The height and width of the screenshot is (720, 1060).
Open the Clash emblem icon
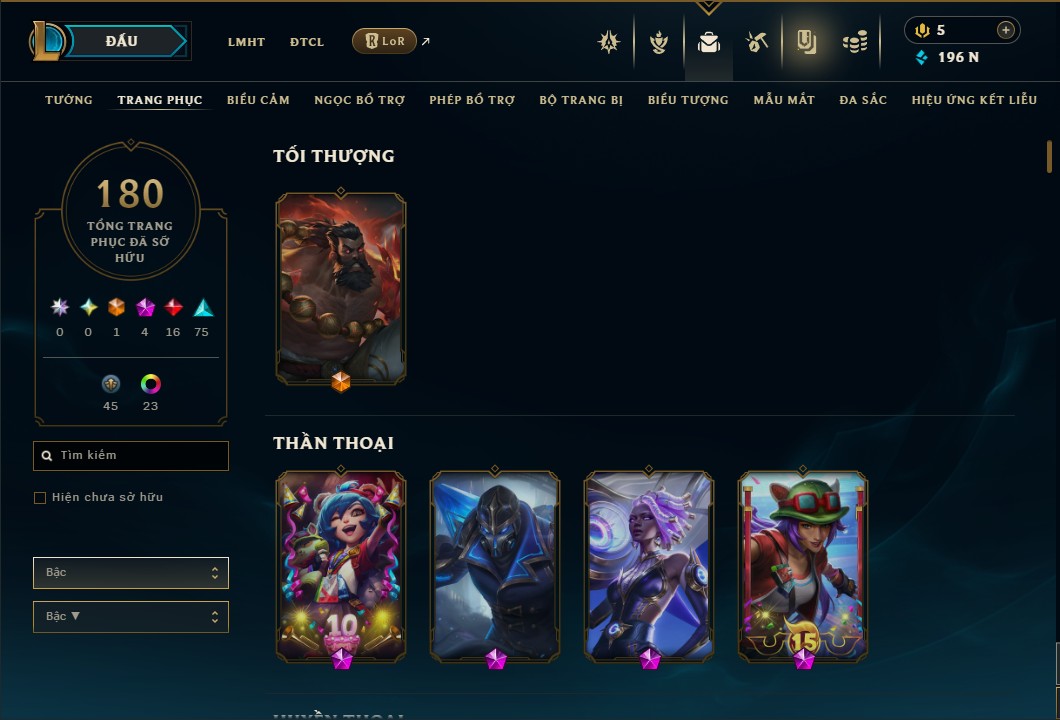(x=609, y=43)
